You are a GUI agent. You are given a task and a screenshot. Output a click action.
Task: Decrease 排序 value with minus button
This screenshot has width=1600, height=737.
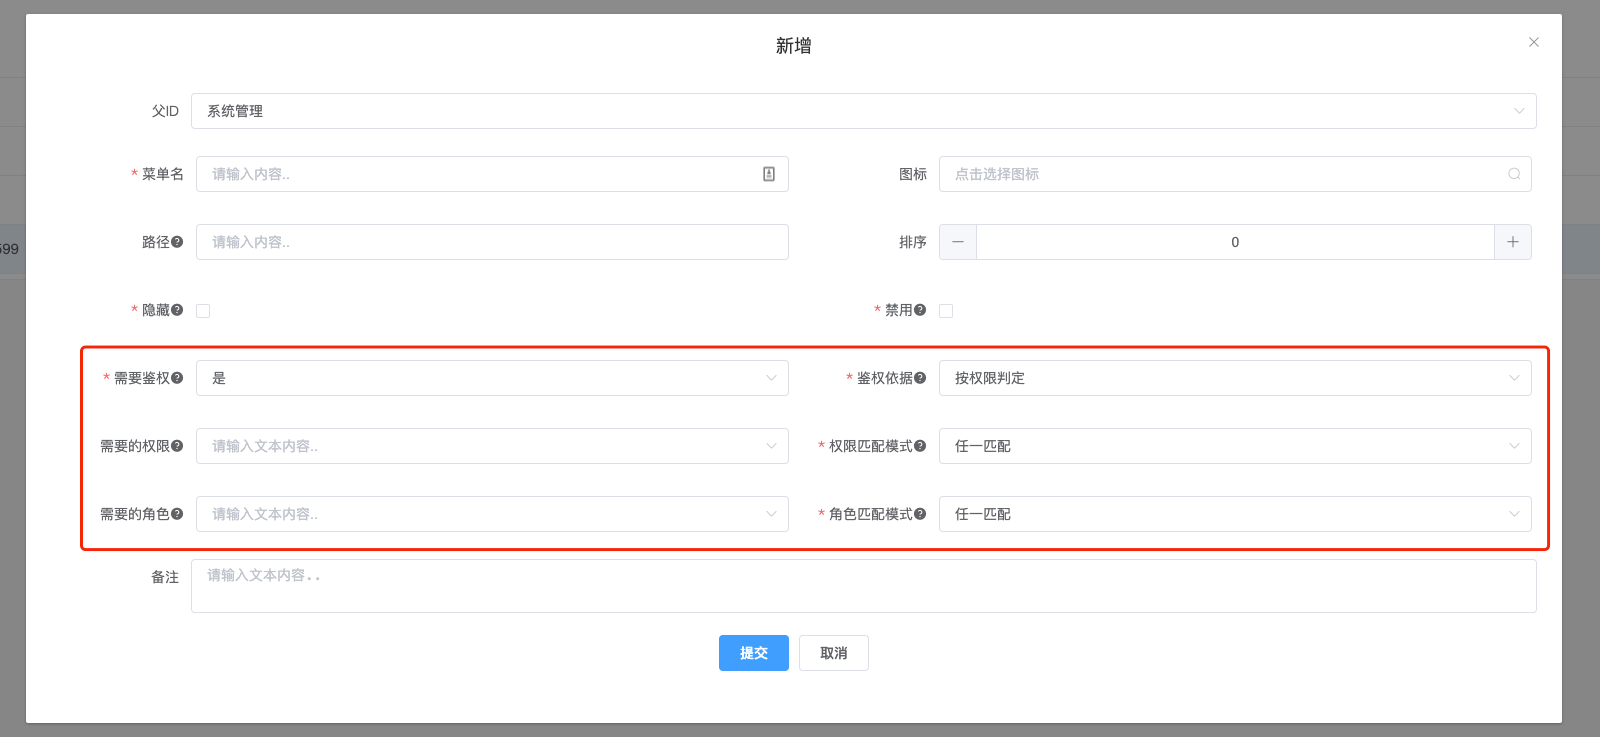[x=958, y=242]
